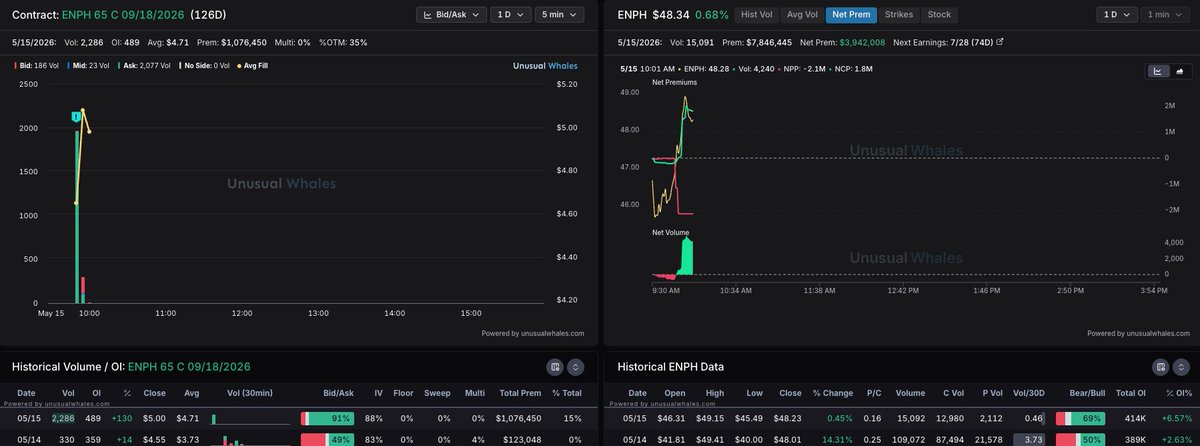Switch to the Strikes tab
Image resolution: width=1200 pixels, height=446 pixels.
click(x=899, y=15)
